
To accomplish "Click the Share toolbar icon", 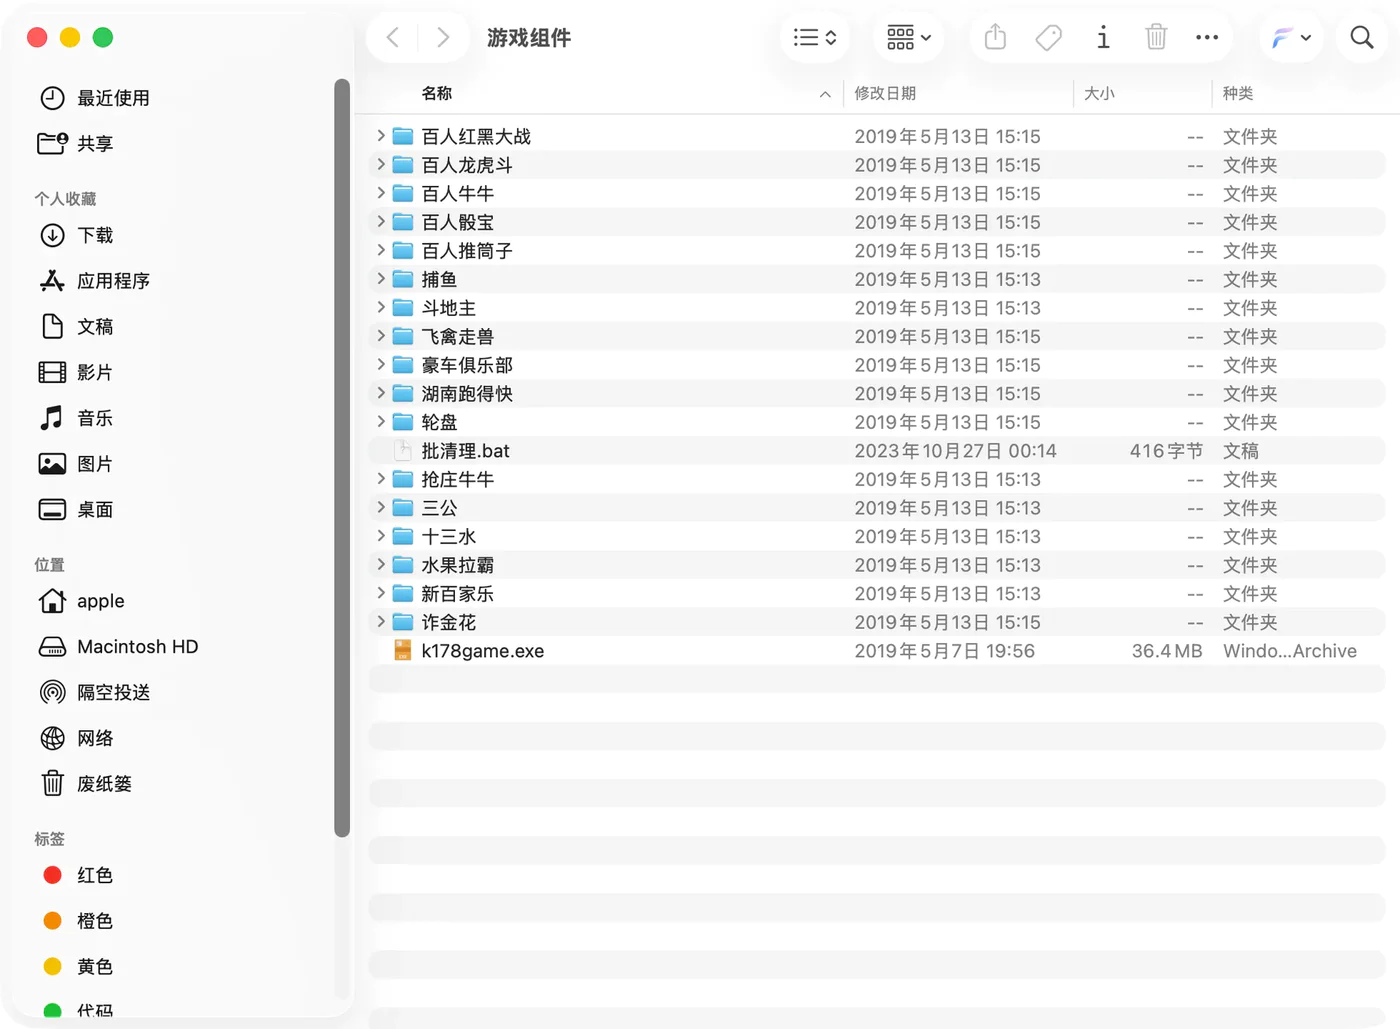I will coord(995,38).
